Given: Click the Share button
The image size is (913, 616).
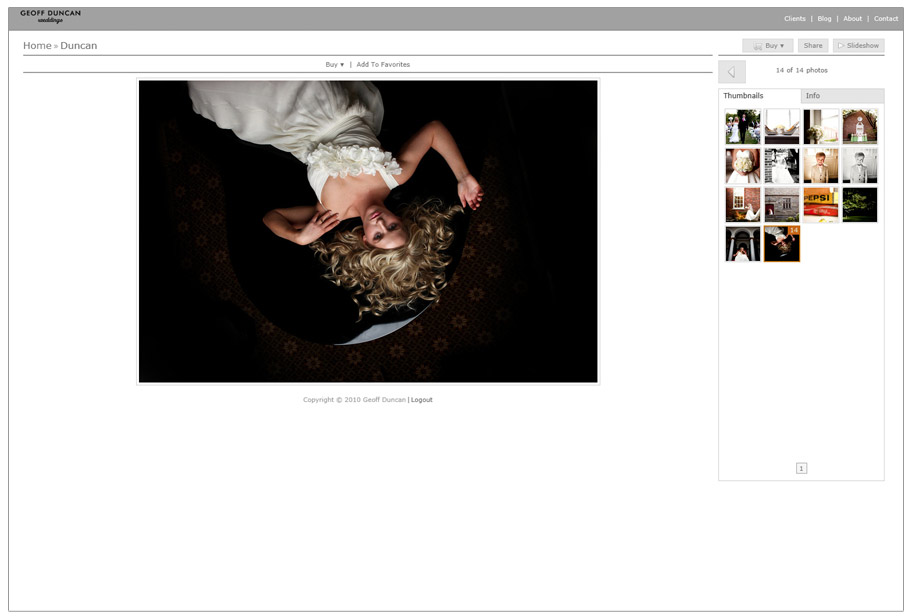Looking at the screenshot, I should pos(813,45).
